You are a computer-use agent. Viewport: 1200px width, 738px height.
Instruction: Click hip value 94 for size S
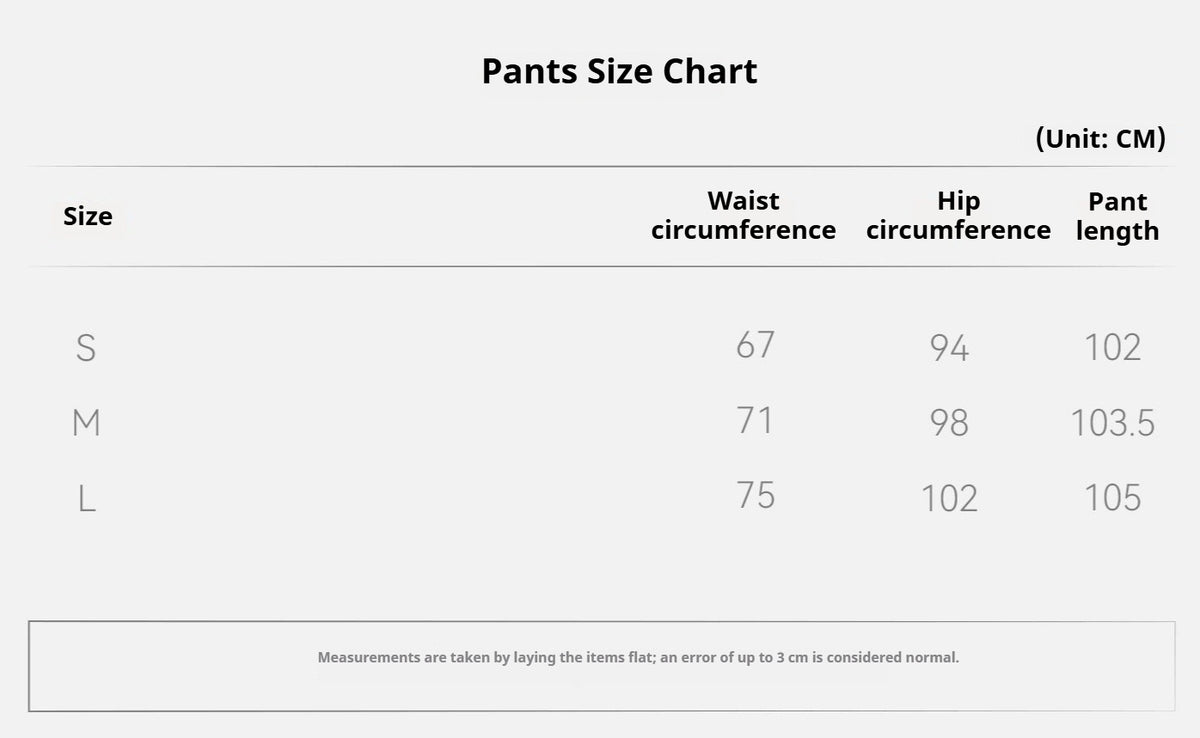(949, 348)
